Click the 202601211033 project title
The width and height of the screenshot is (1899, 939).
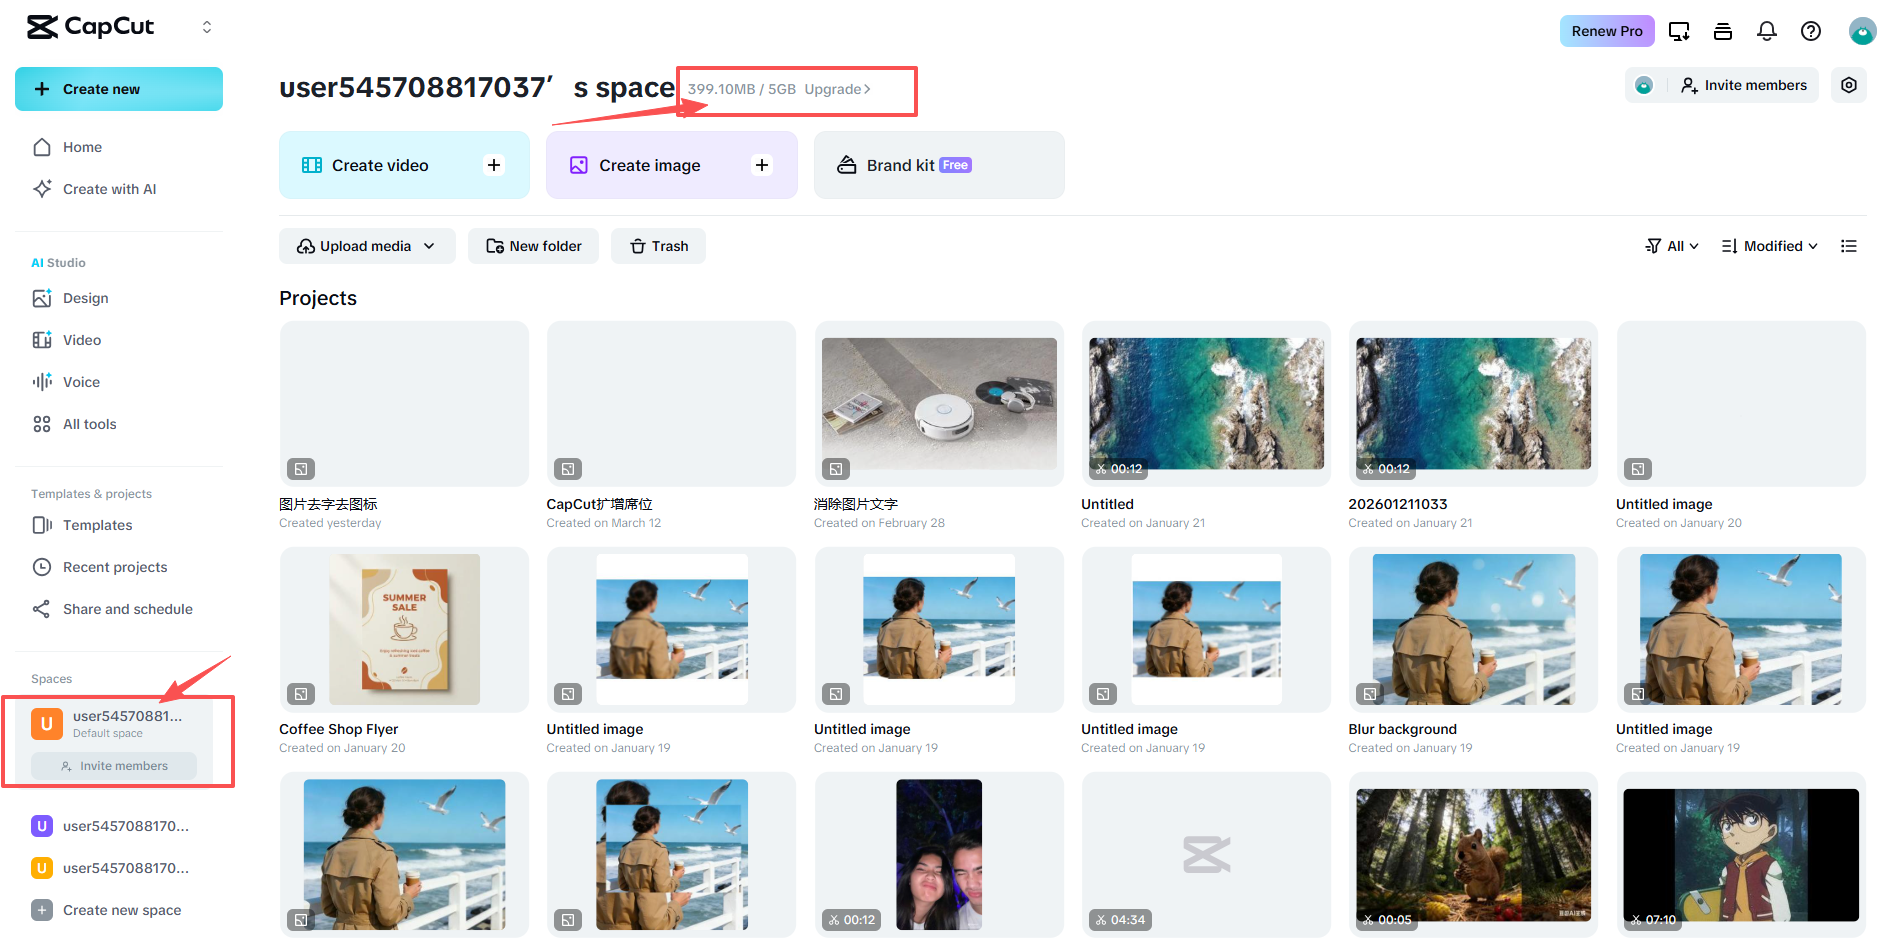tap(1398, 504)
